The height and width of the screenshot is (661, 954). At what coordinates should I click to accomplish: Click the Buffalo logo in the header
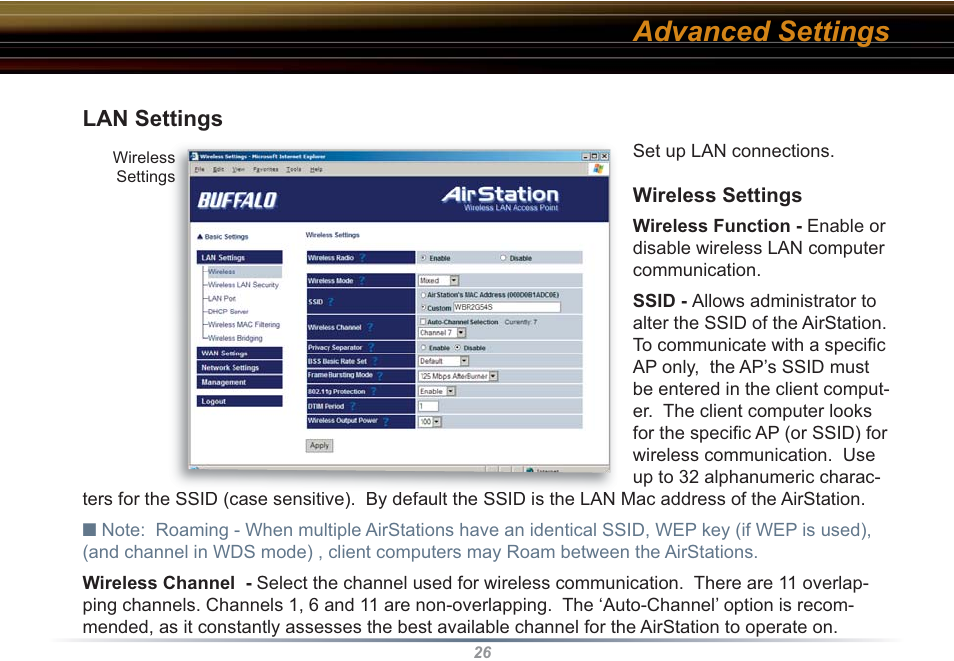[237, 200]
